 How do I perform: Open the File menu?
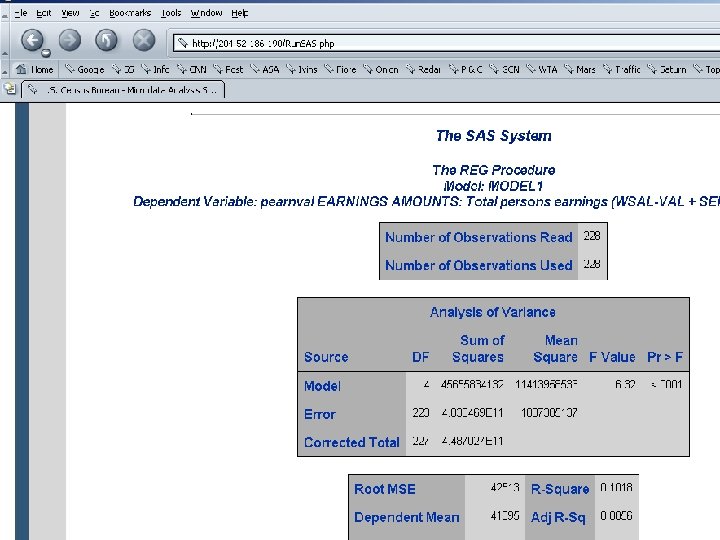pos(21,13)
